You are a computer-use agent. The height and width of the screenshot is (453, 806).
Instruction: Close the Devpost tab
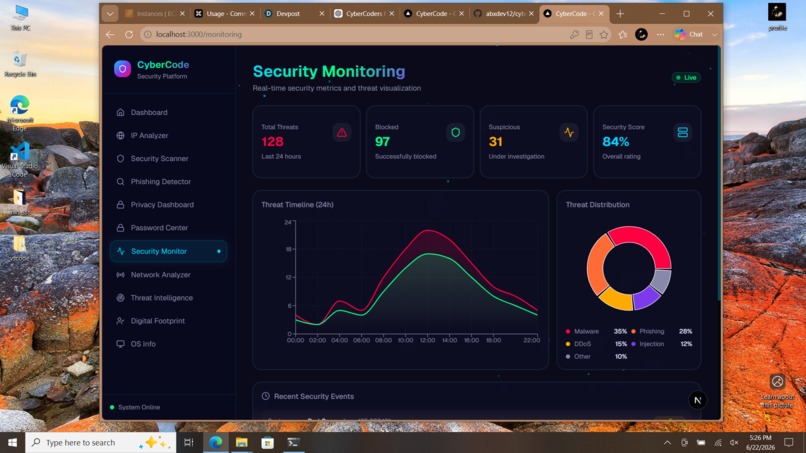click(322, 14)
